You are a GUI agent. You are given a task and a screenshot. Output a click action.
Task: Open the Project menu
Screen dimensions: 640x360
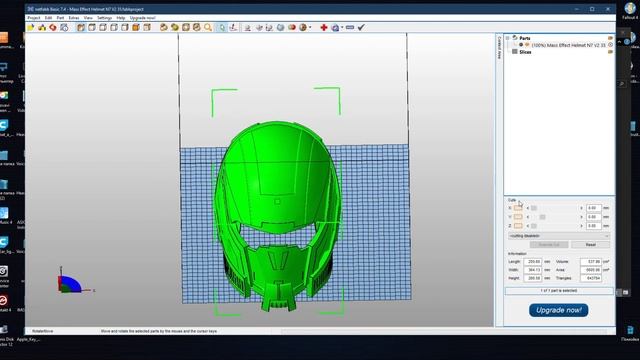click(x=34, y=18)
